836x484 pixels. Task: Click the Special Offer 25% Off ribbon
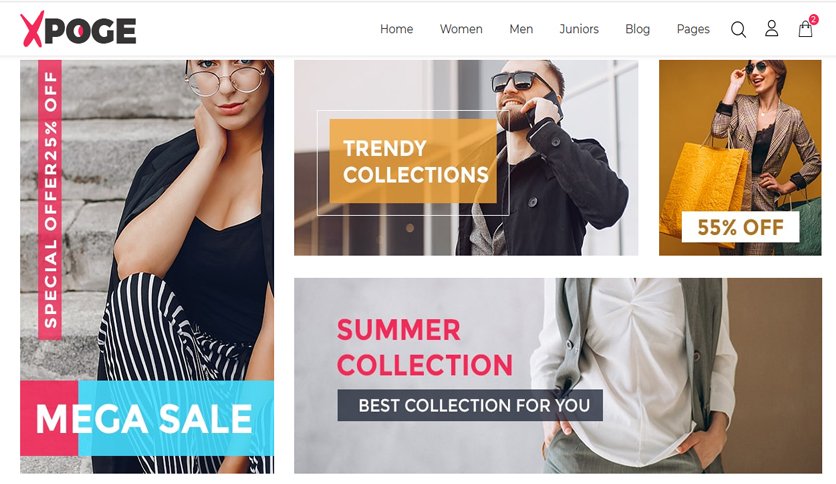click(50, 199)
